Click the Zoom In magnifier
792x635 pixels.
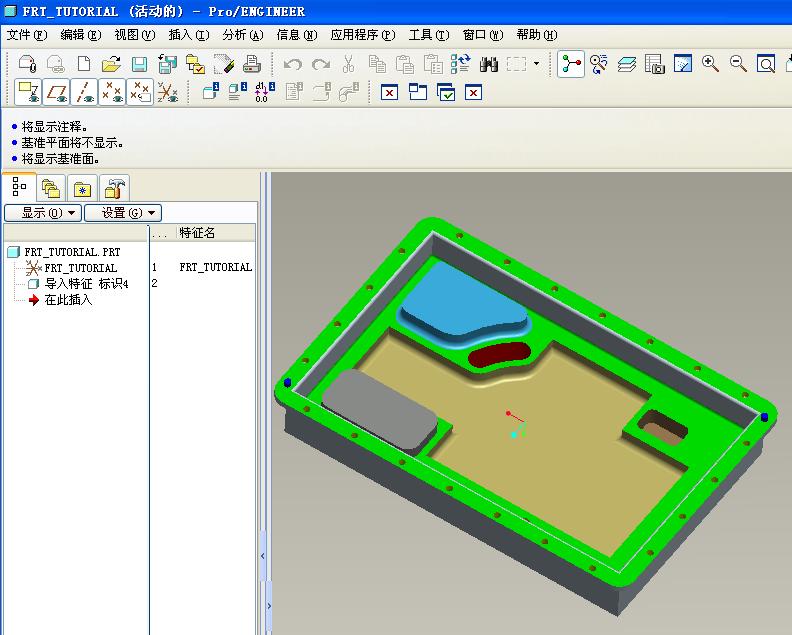click(710, 64)
